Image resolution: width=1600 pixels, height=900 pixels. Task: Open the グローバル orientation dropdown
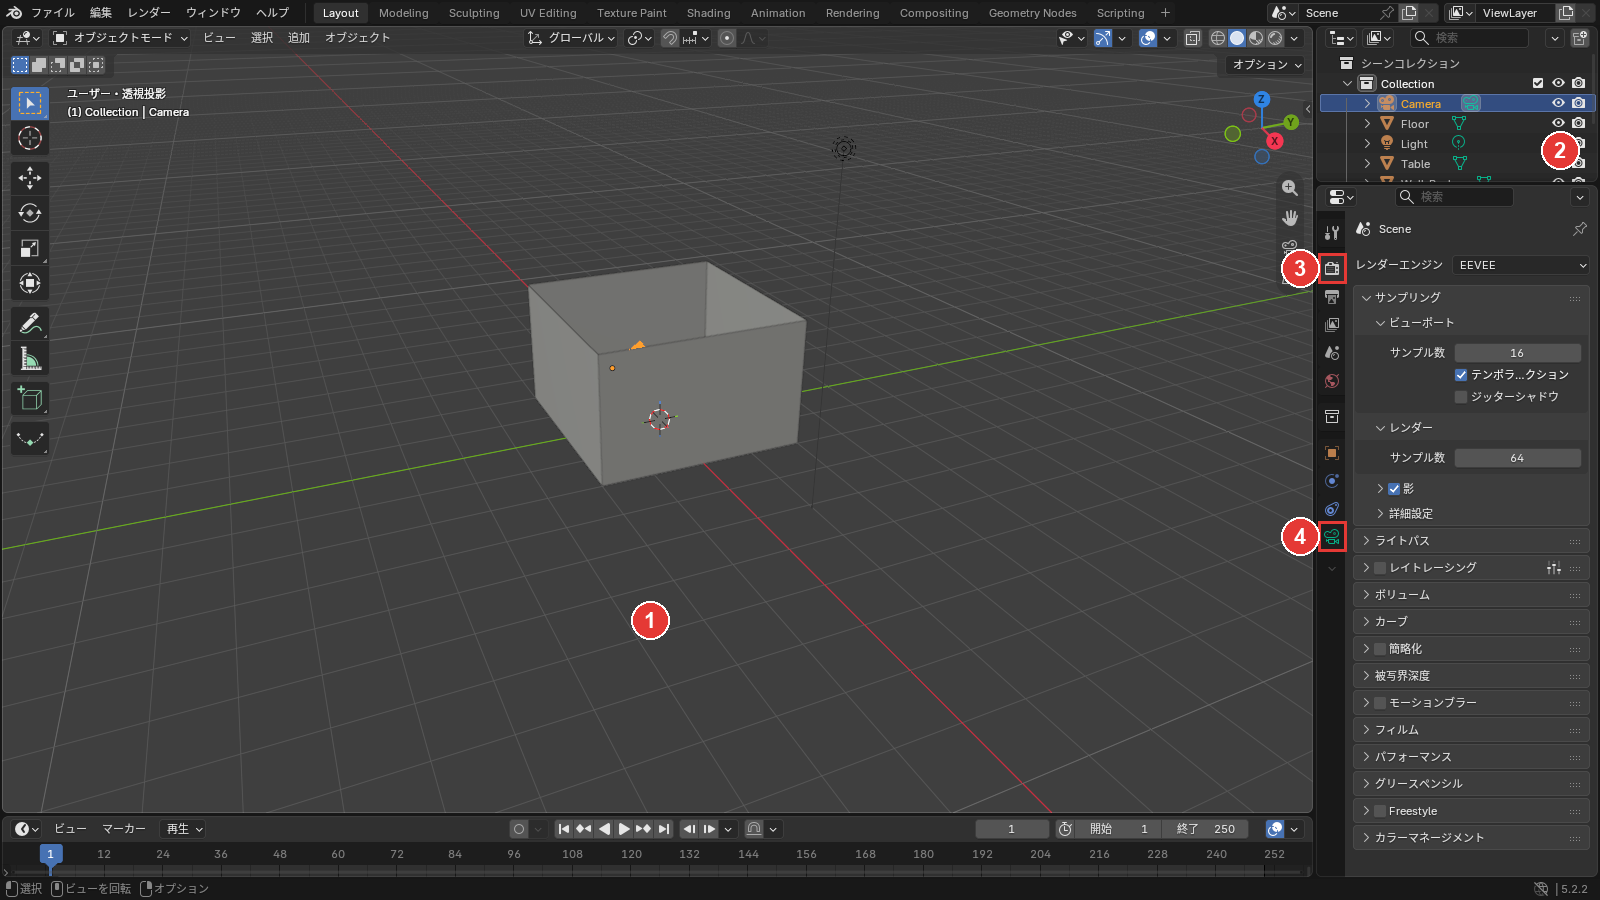coord(571,38)
